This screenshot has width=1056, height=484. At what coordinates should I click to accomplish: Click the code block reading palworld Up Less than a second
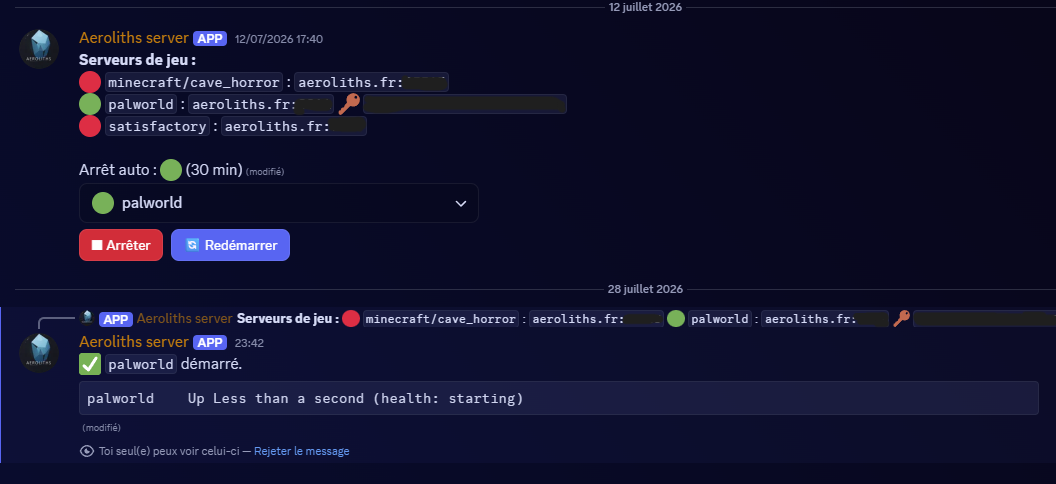pyautogui.click(x=558, y=399)
